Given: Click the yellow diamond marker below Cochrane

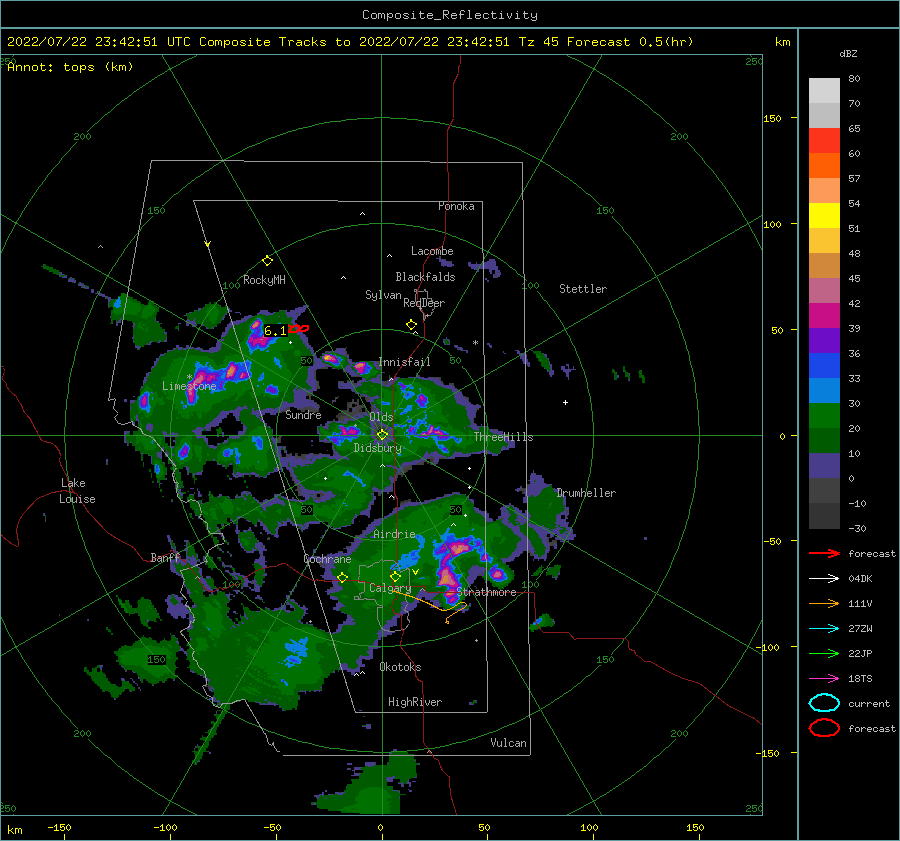Looking at the screenshot, I should [x=343, y=578].
